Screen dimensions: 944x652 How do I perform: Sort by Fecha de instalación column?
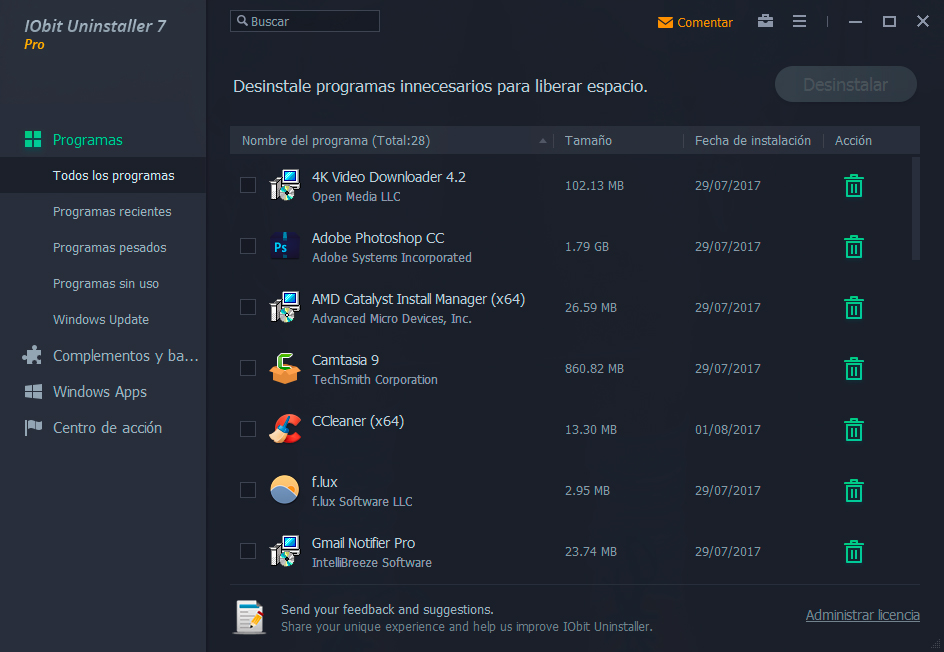[x=753, y=140]
